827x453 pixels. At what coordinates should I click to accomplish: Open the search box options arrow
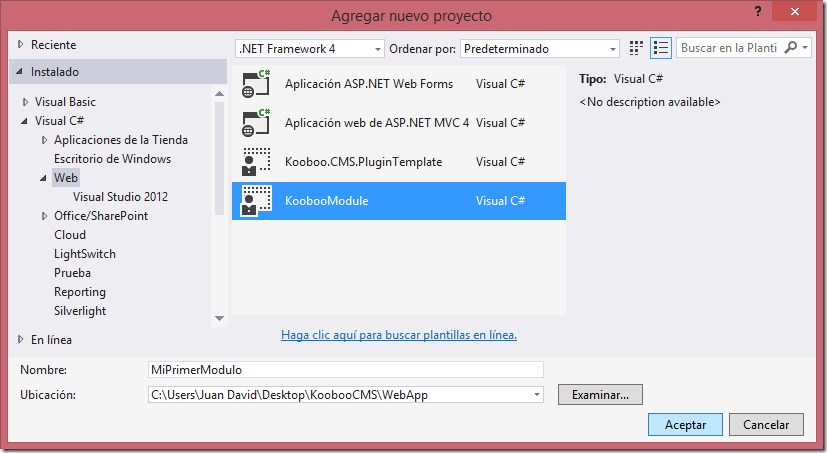point(805,47)
